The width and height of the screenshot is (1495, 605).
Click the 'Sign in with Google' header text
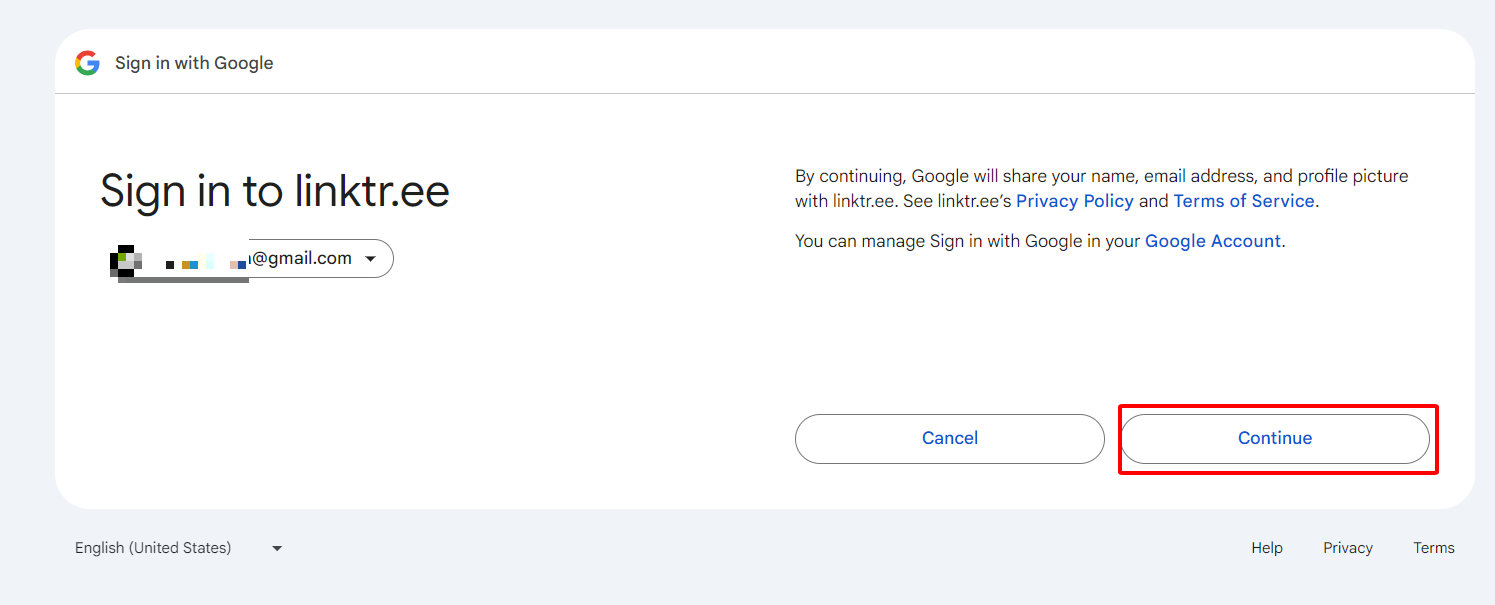tap(194, 63)
